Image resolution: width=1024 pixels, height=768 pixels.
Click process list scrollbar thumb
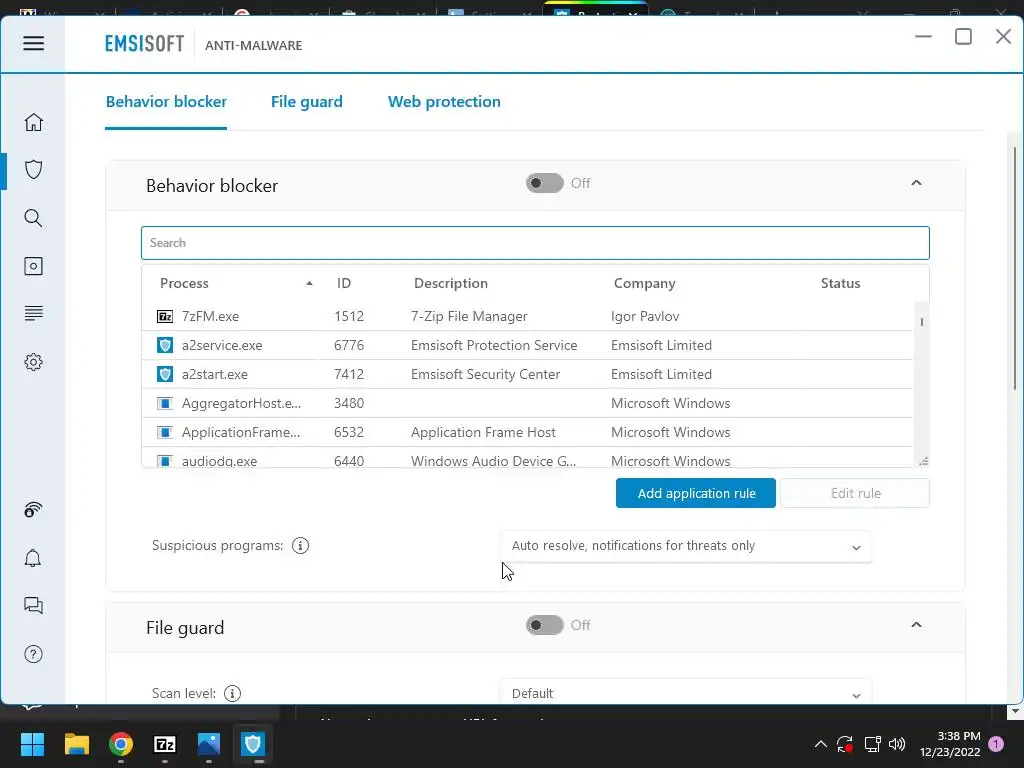pos(921,321)
